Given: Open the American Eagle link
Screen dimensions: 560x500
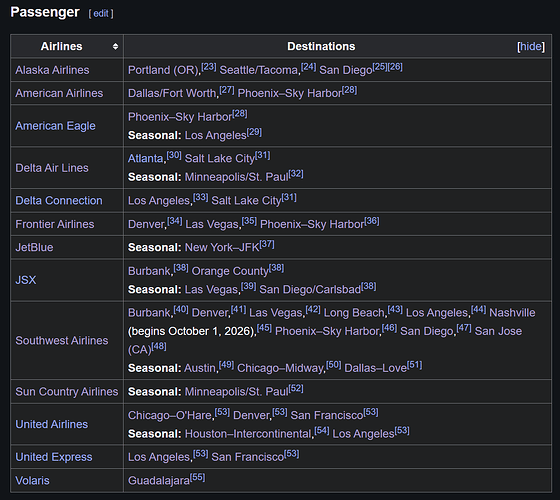Looking at the screenshot, I should 55,126.
